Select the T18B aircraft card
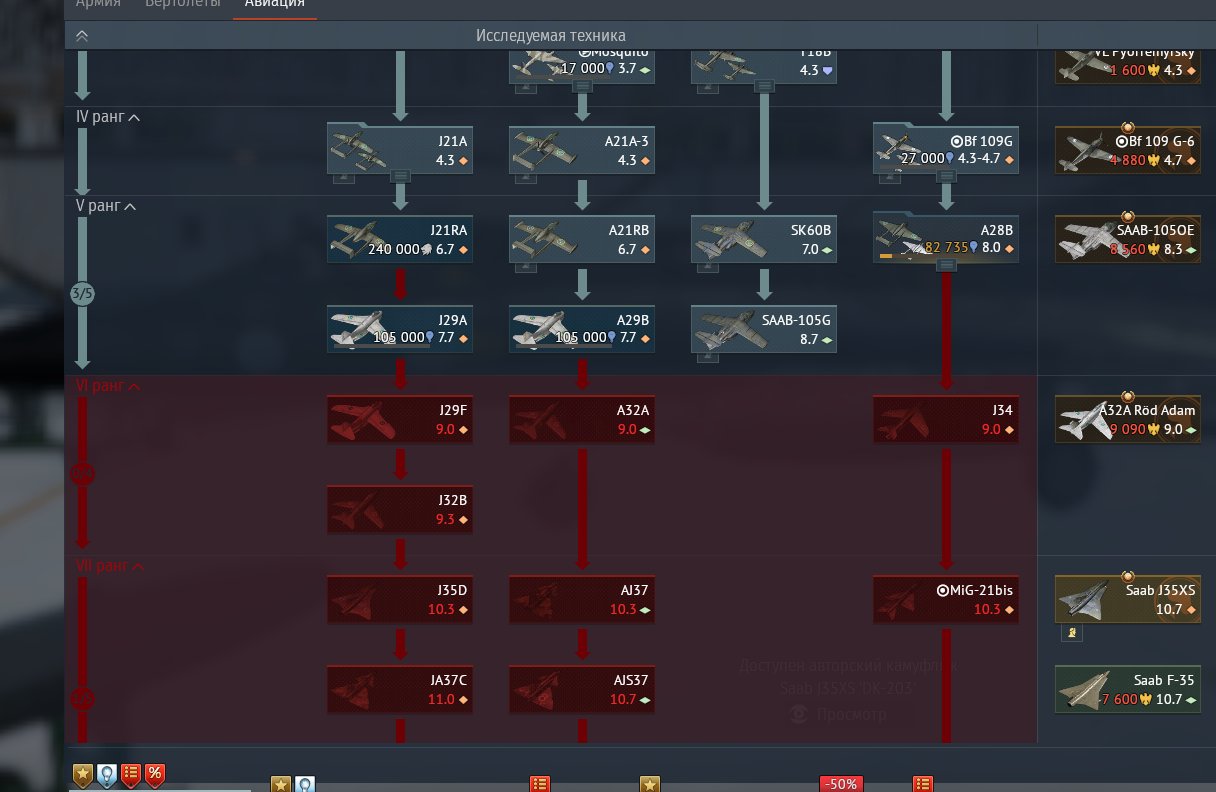1216x792 pixels. coord(764,65)
